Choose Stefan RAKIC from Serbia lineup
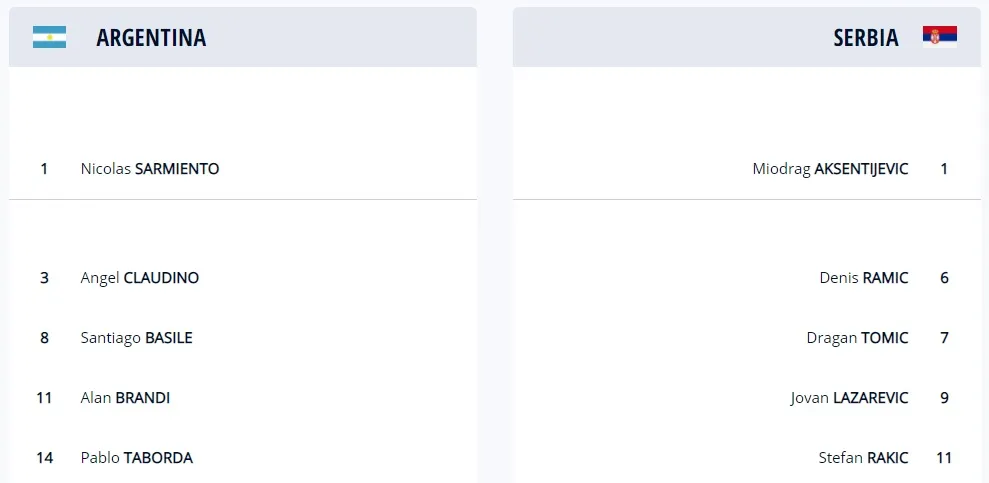This screenshot has height=483, width=989. 863,458
